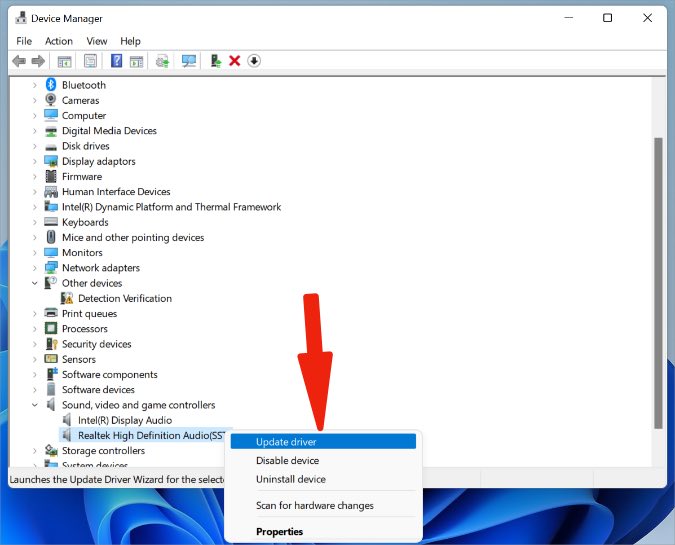Screen dimensions: 675x545
Task: Click Scan for hardware changes monitor icon
Action: 189,61
